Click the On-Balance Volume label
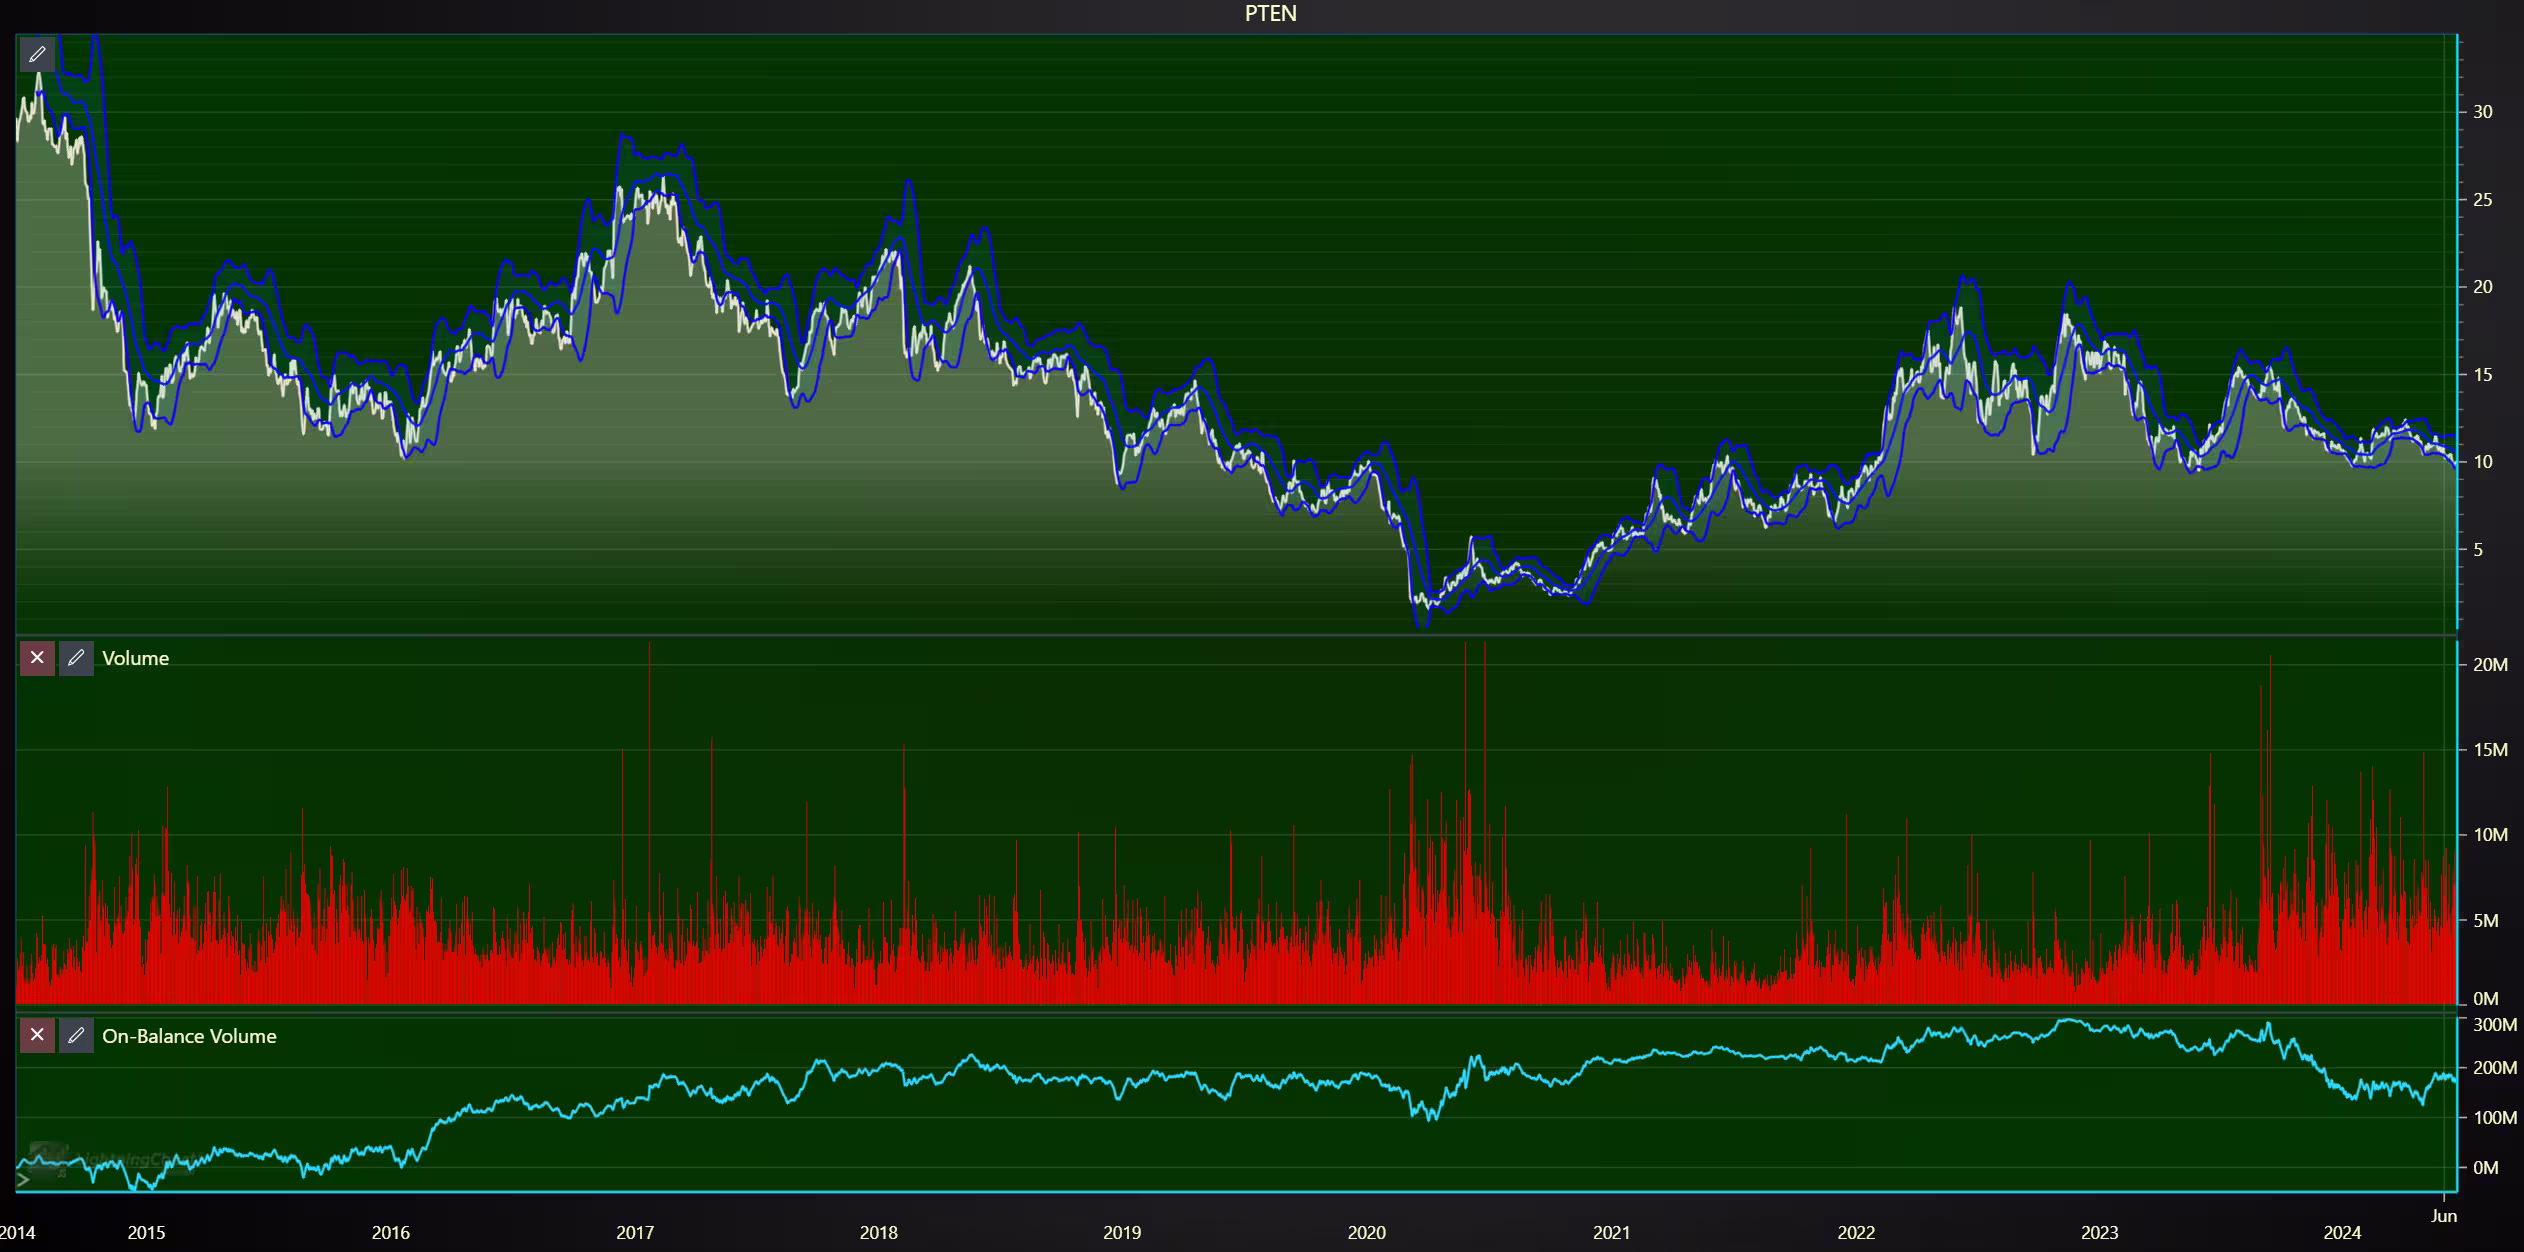The height and width of the screenshot is (1252, 2524). (x=189, y=1036)
